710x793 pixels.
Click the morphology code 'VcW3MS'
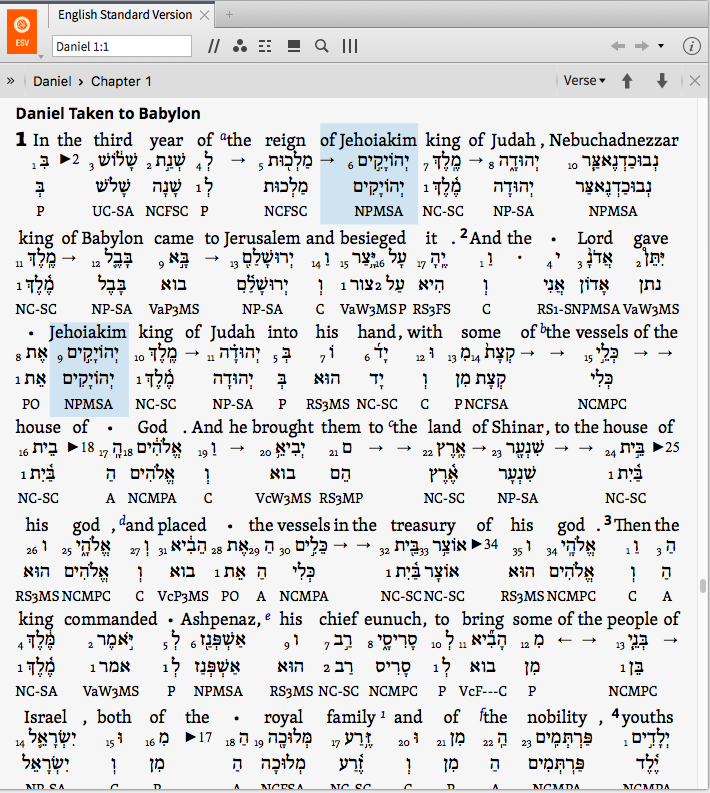[283, 498]
